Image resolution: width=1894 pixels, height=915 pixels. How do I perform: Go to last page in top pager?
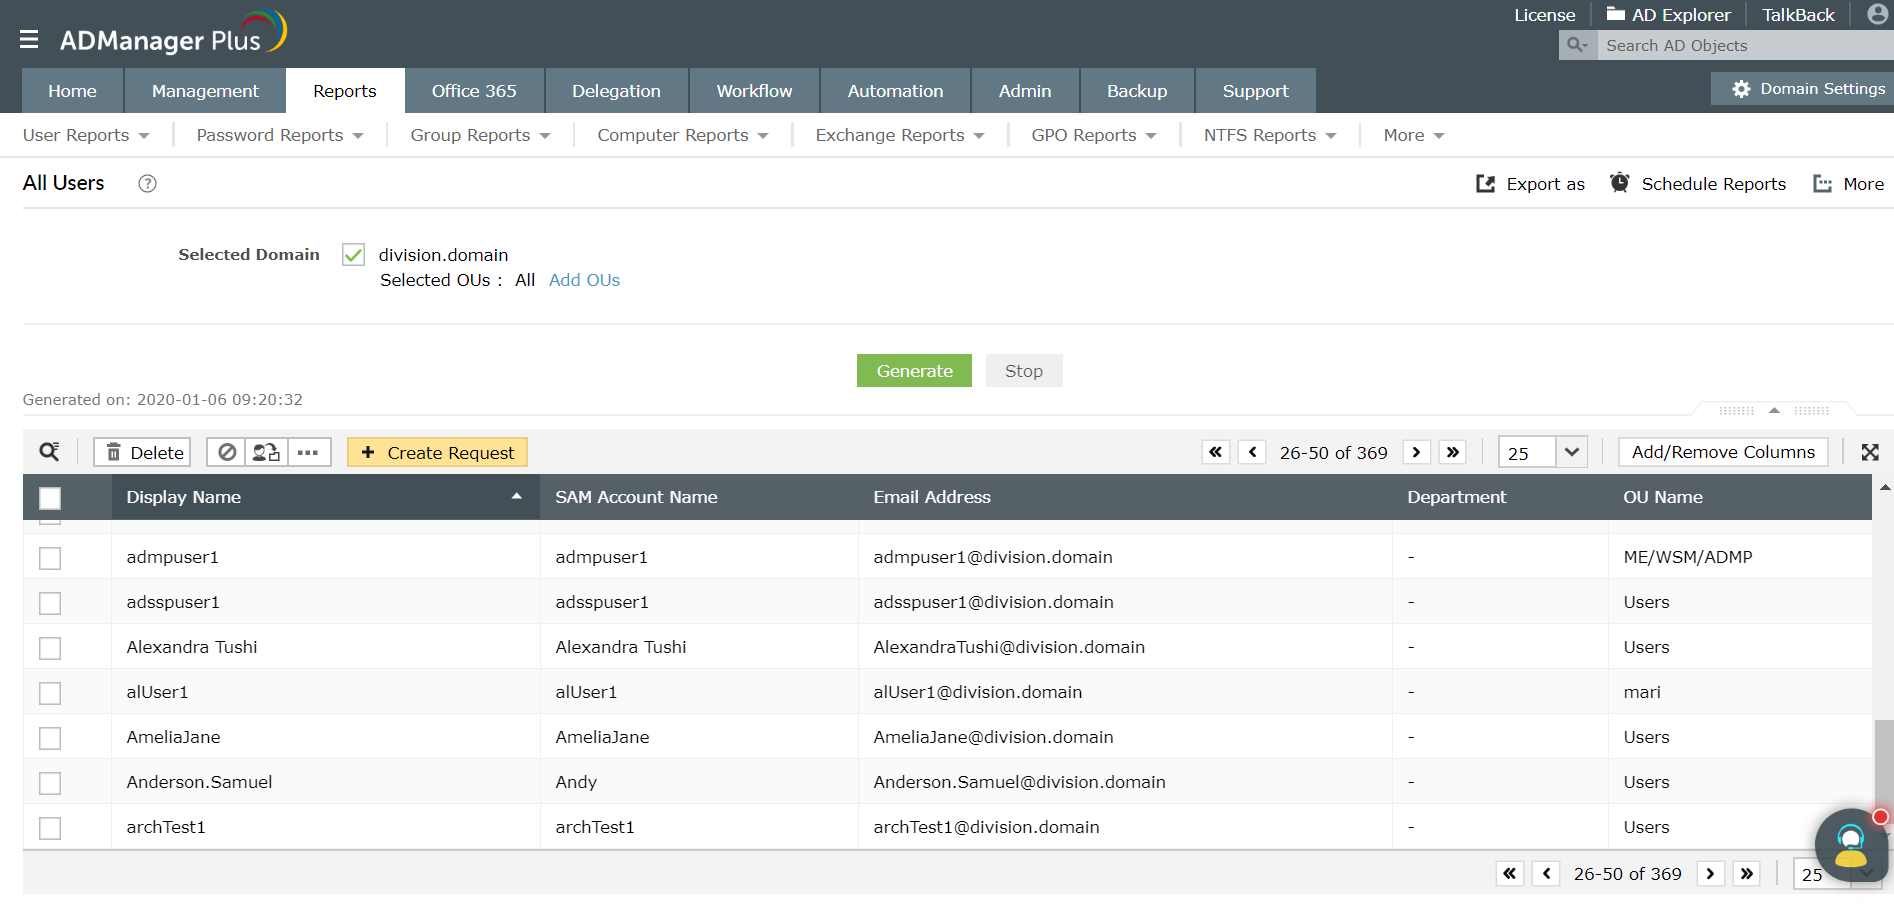(1453, 452)
